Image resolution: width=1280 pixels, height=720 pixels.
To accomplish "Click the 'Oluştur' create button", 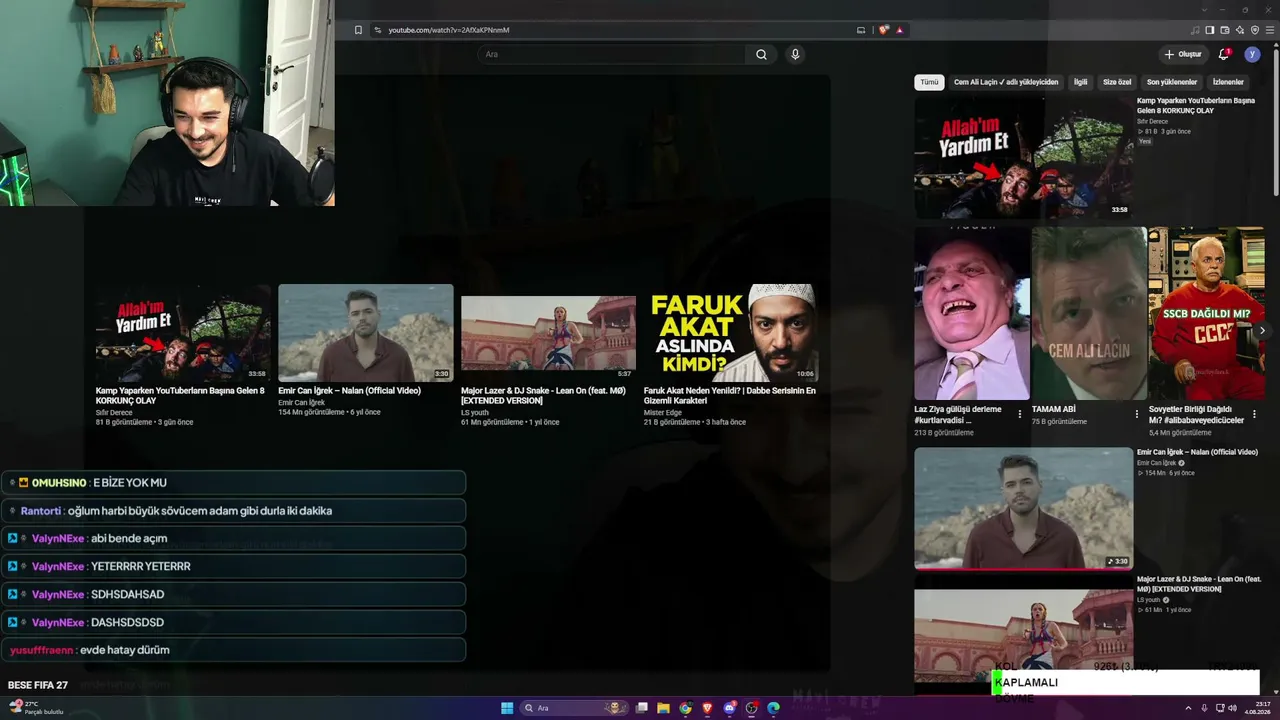I will click(1183, 54).
